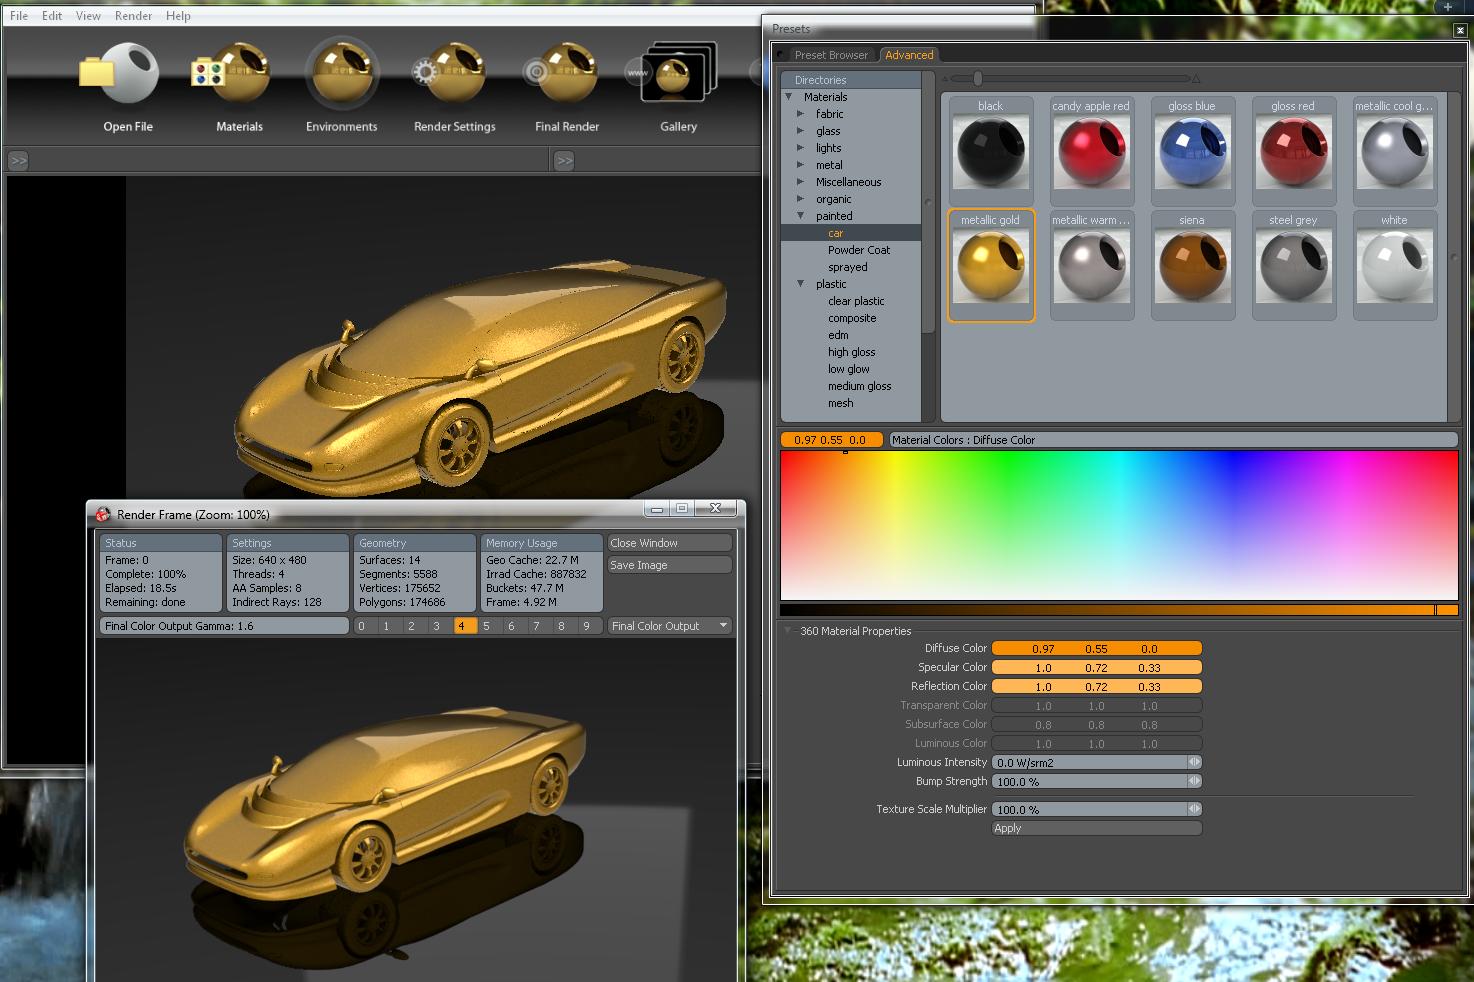Open the Final Color Output dropdown
The height and width of the screenshot is (982, 1474).
pos(670,626)
